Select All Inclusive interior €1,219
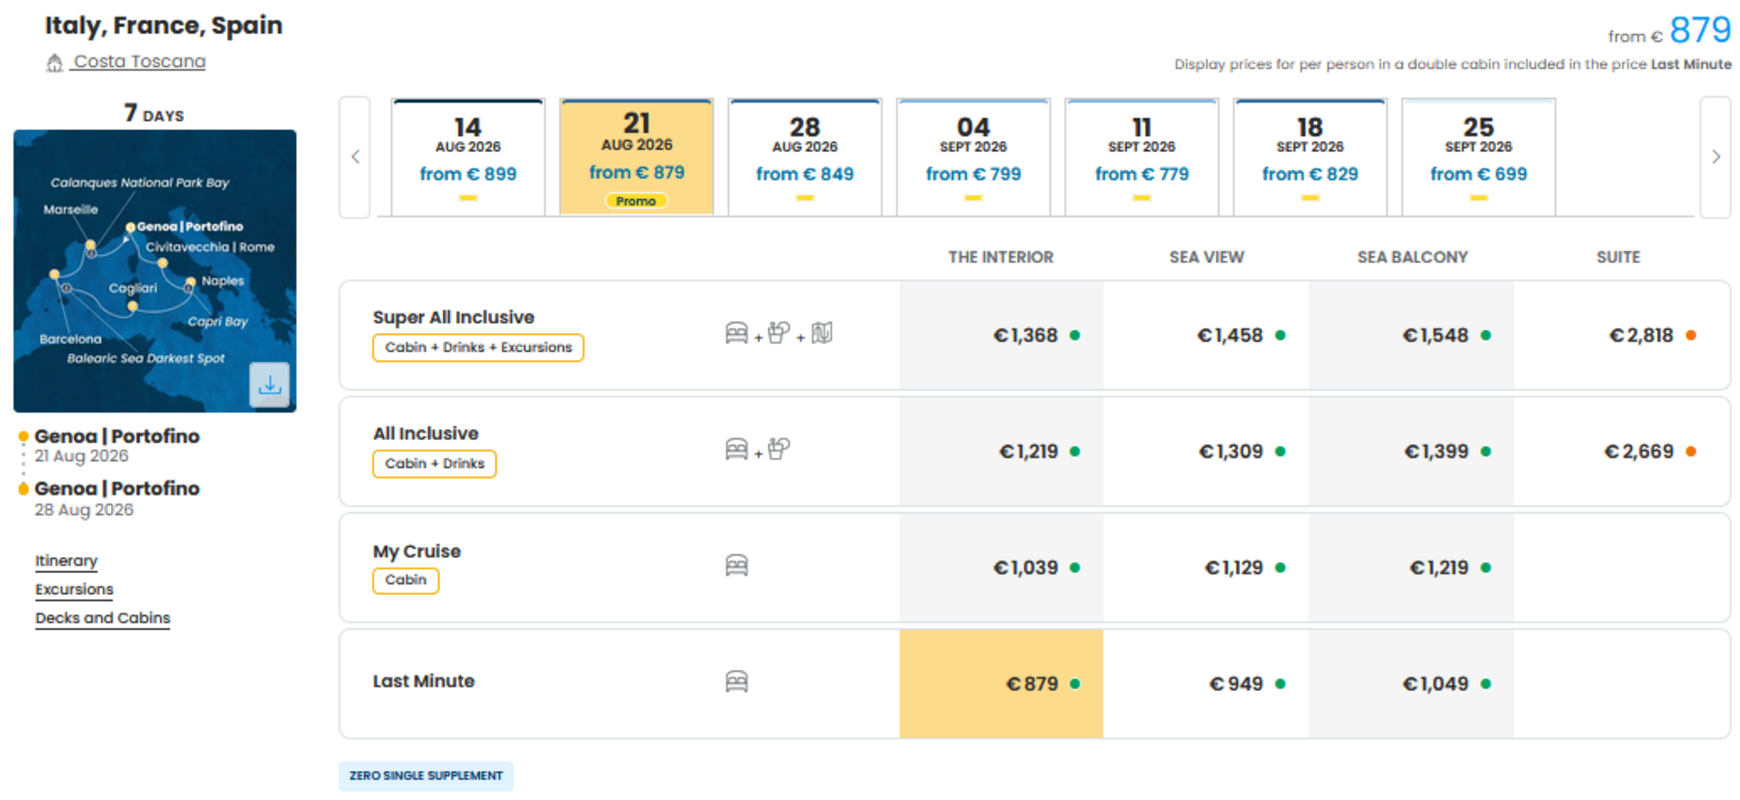1740x800 pixels. [x=1001, y=451]
